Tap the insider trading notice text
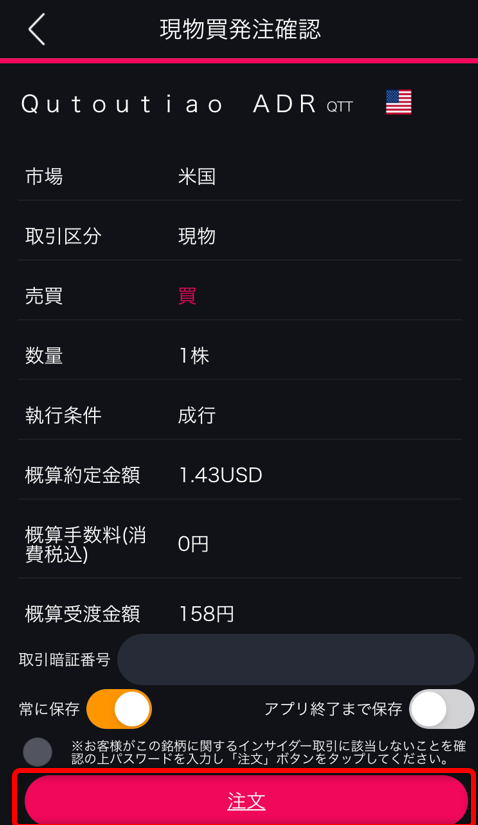478x825 pixels. pos(268,752)
